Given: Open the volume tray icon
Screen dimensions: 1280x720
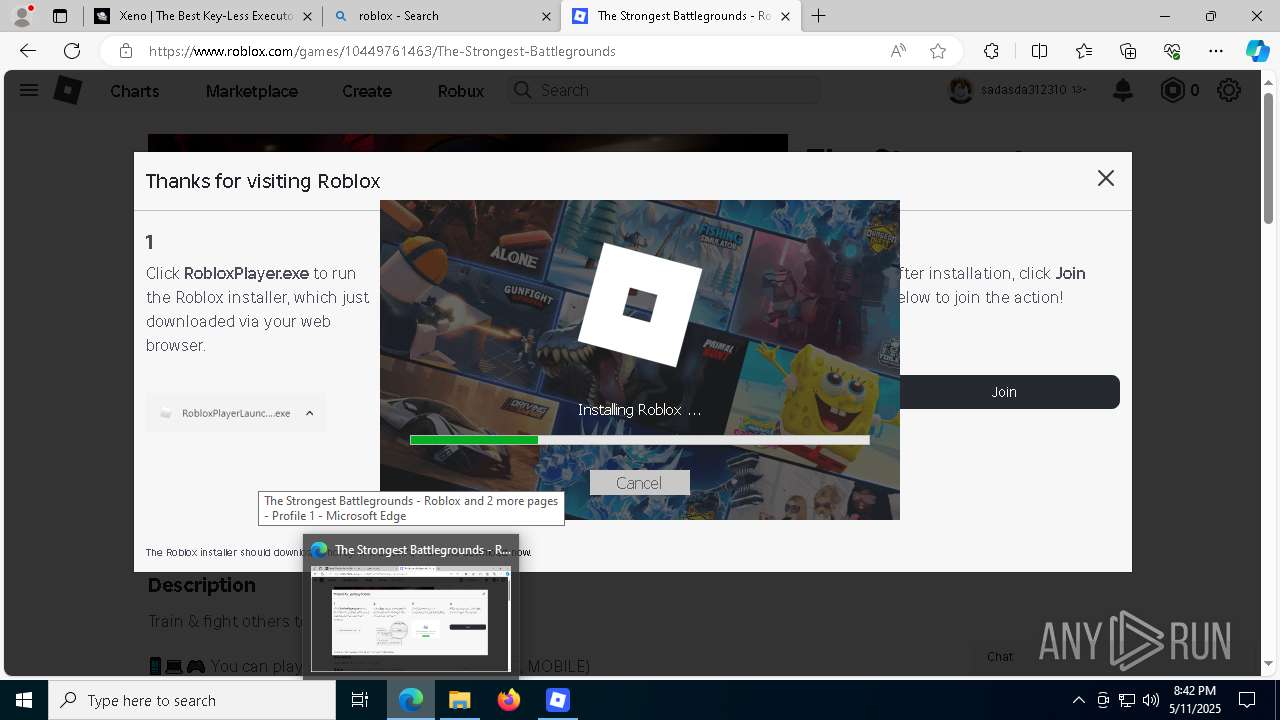Looking at the screenshot, I should tap(1151, 700).
